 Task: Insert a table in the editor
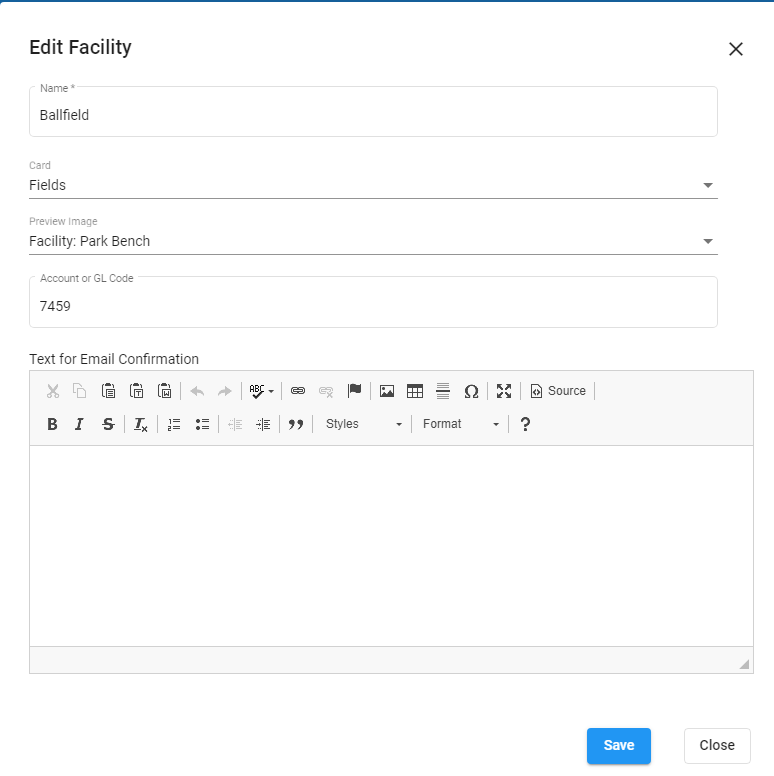point(415,391)
